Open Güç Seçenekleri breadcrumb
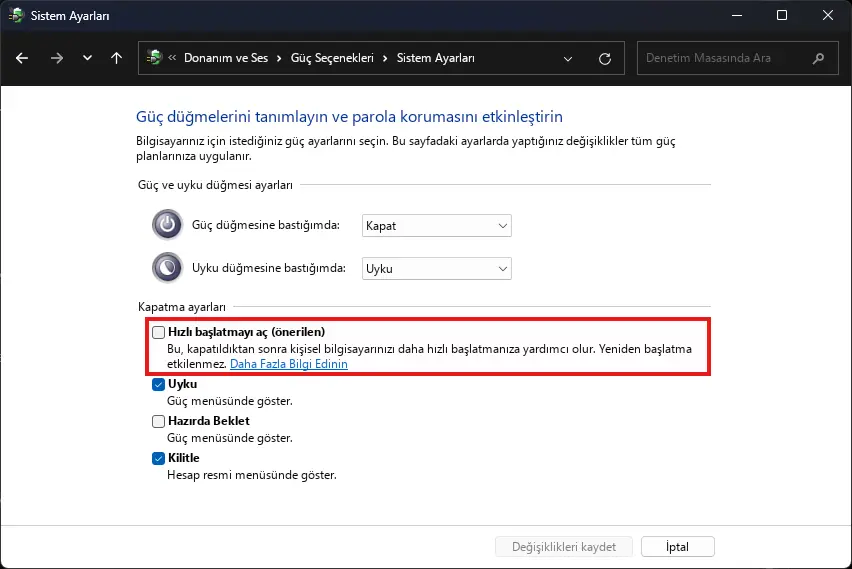This screenshot has width=852, height=569. [332, 58]
